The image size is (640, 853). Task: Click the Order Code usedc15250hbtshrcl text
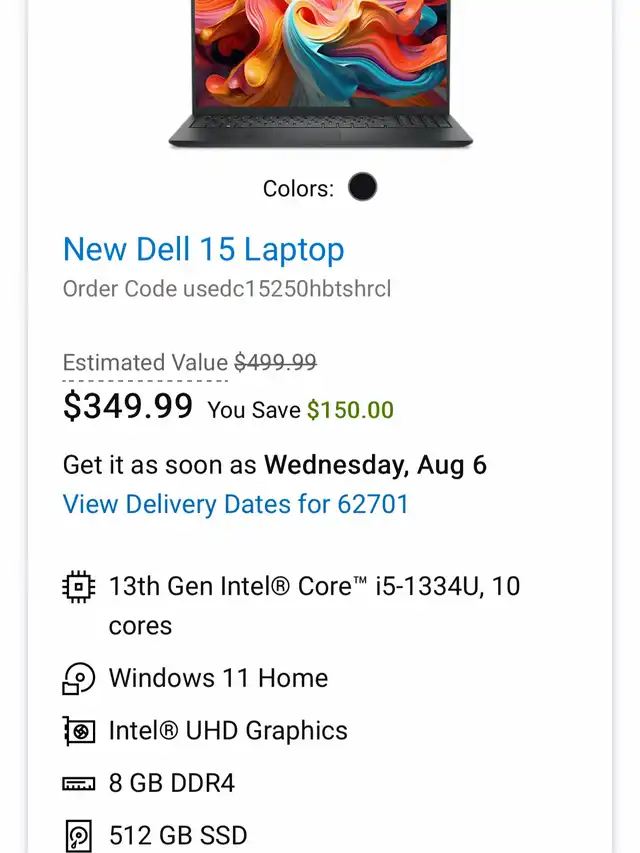(x=227, y=289)
